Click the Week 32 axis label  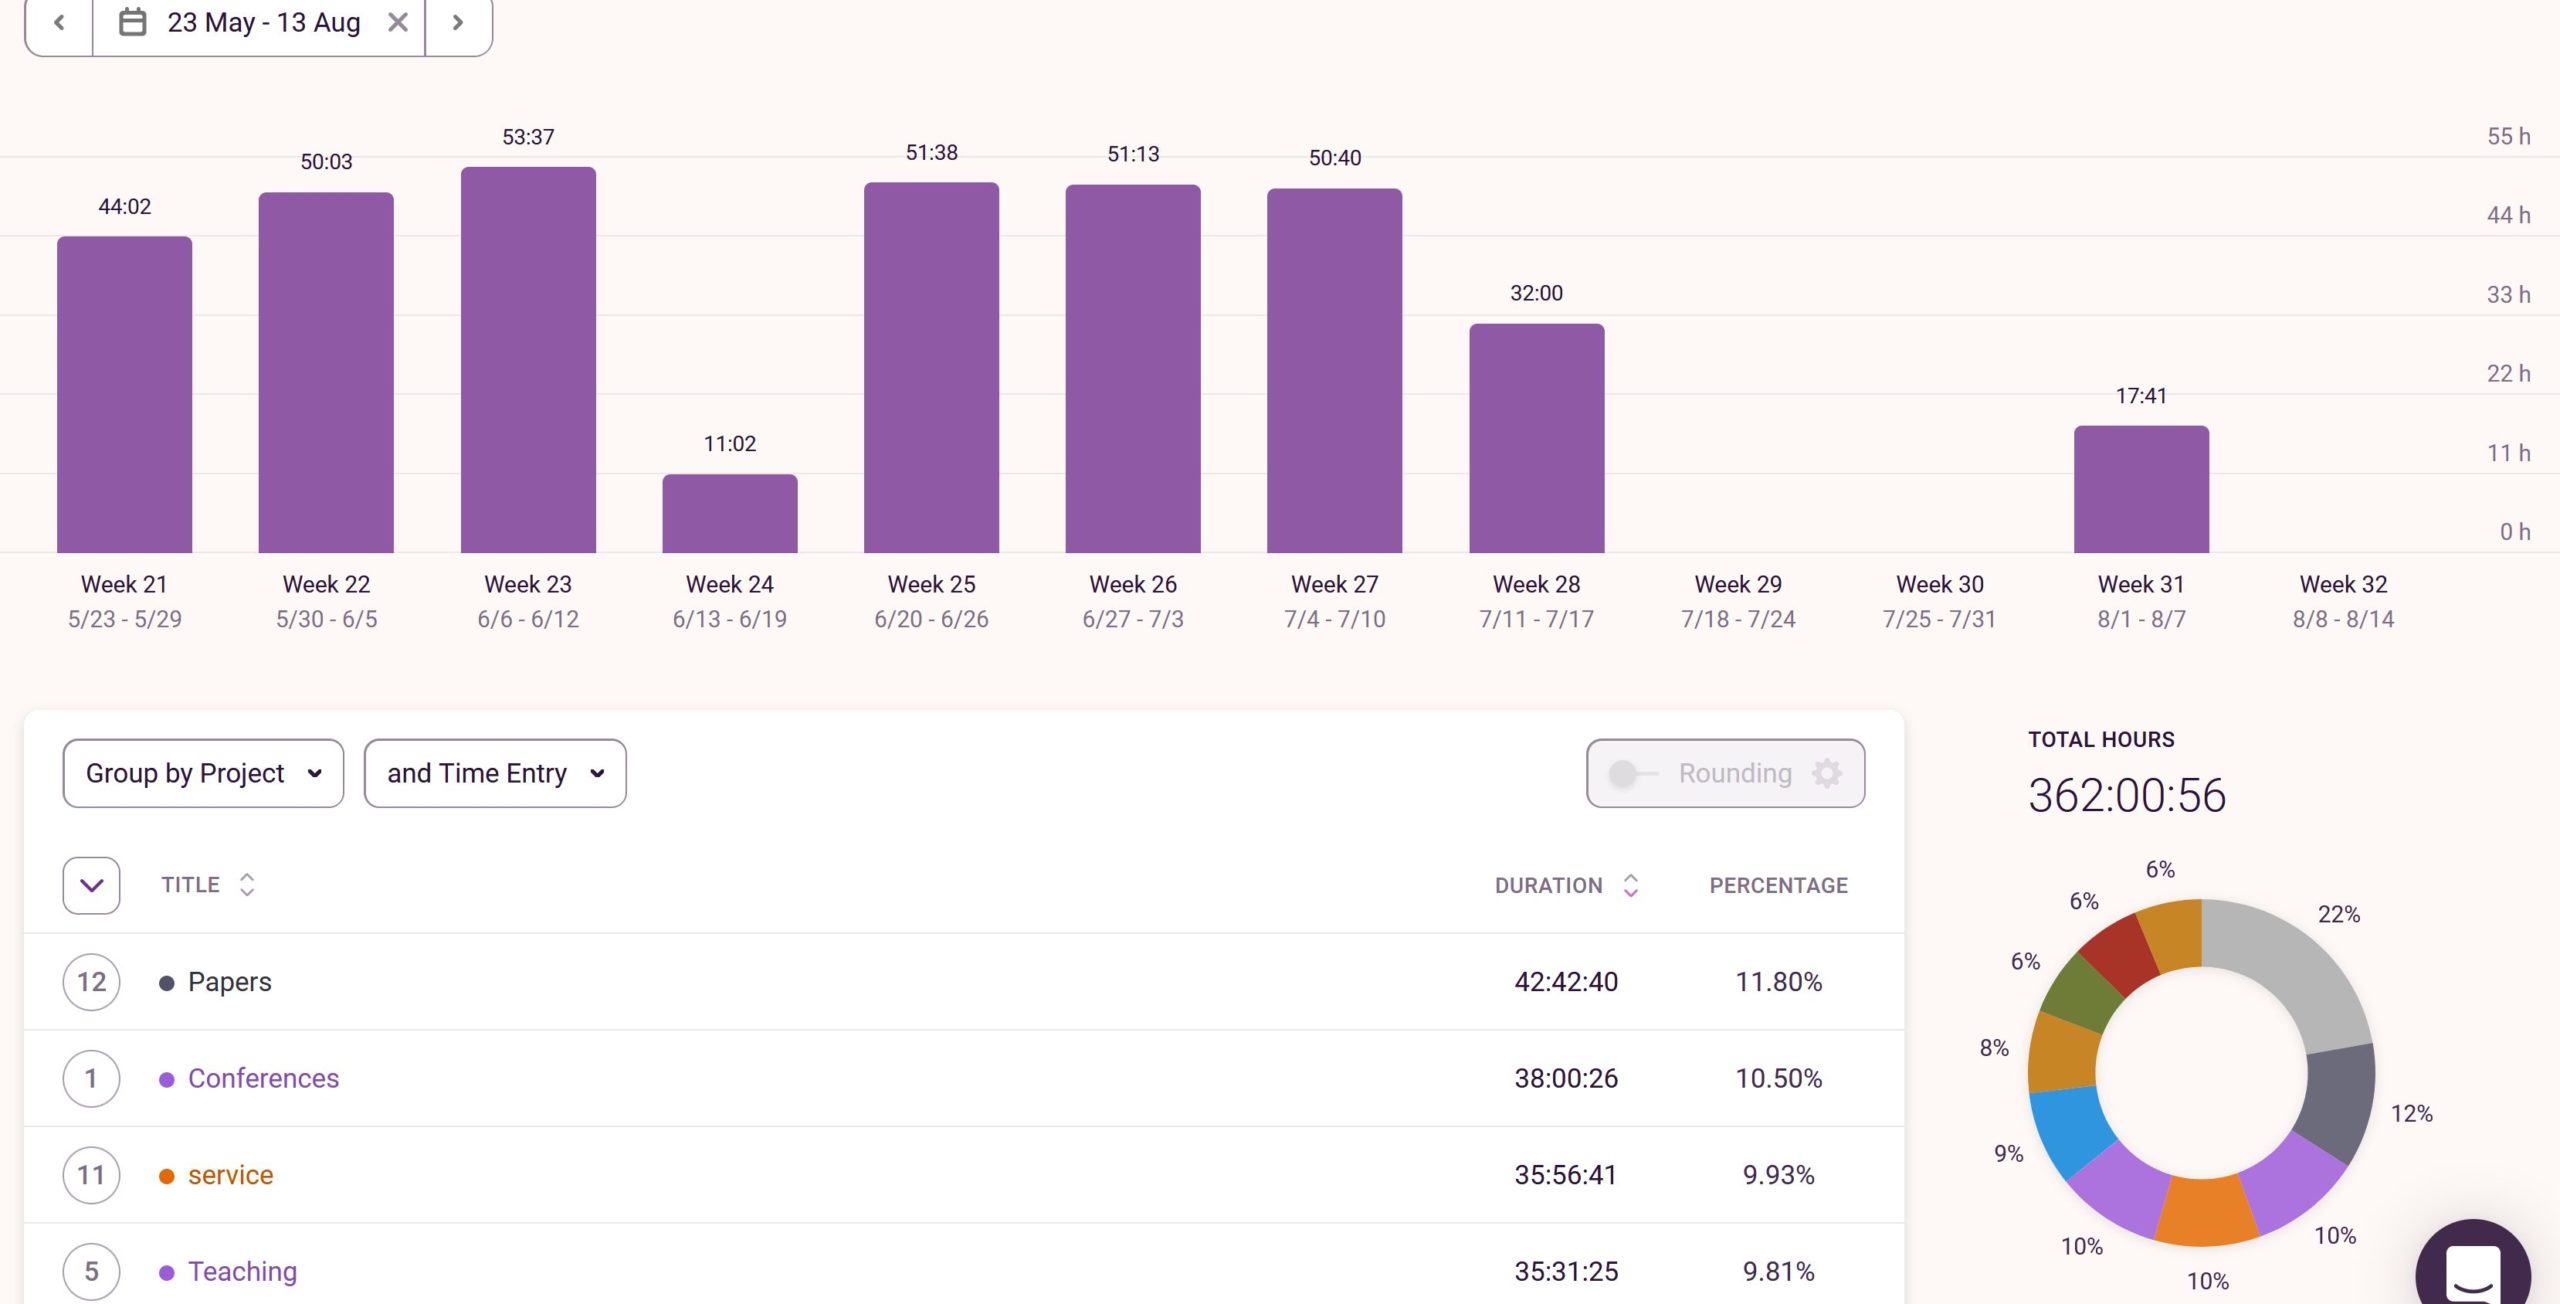[x=2344, y=584]
